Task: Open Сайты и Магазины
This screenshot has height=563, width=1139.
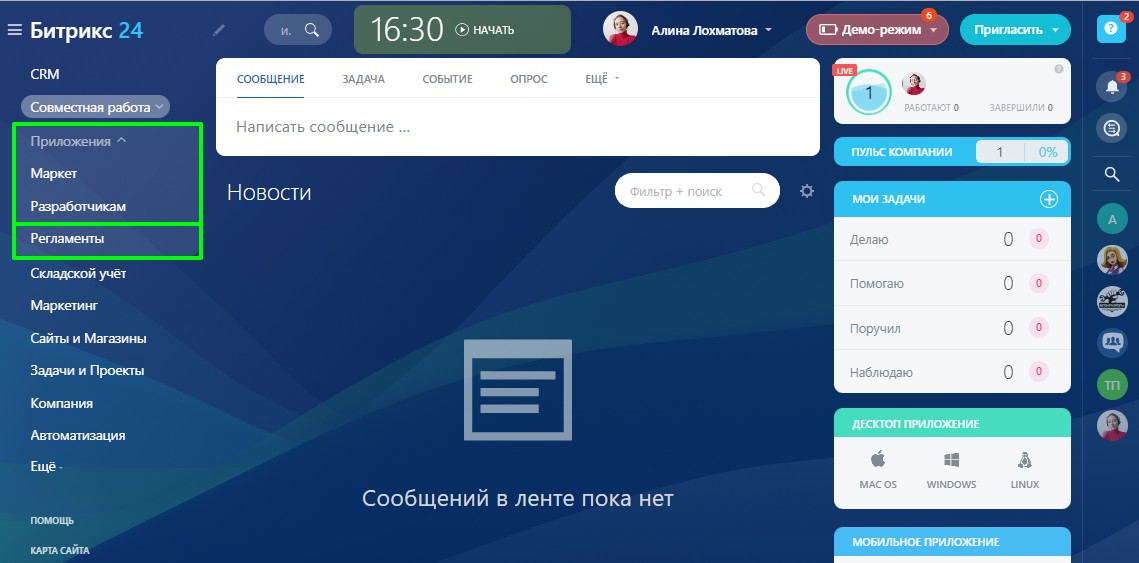Action: (x=89, y=339)
